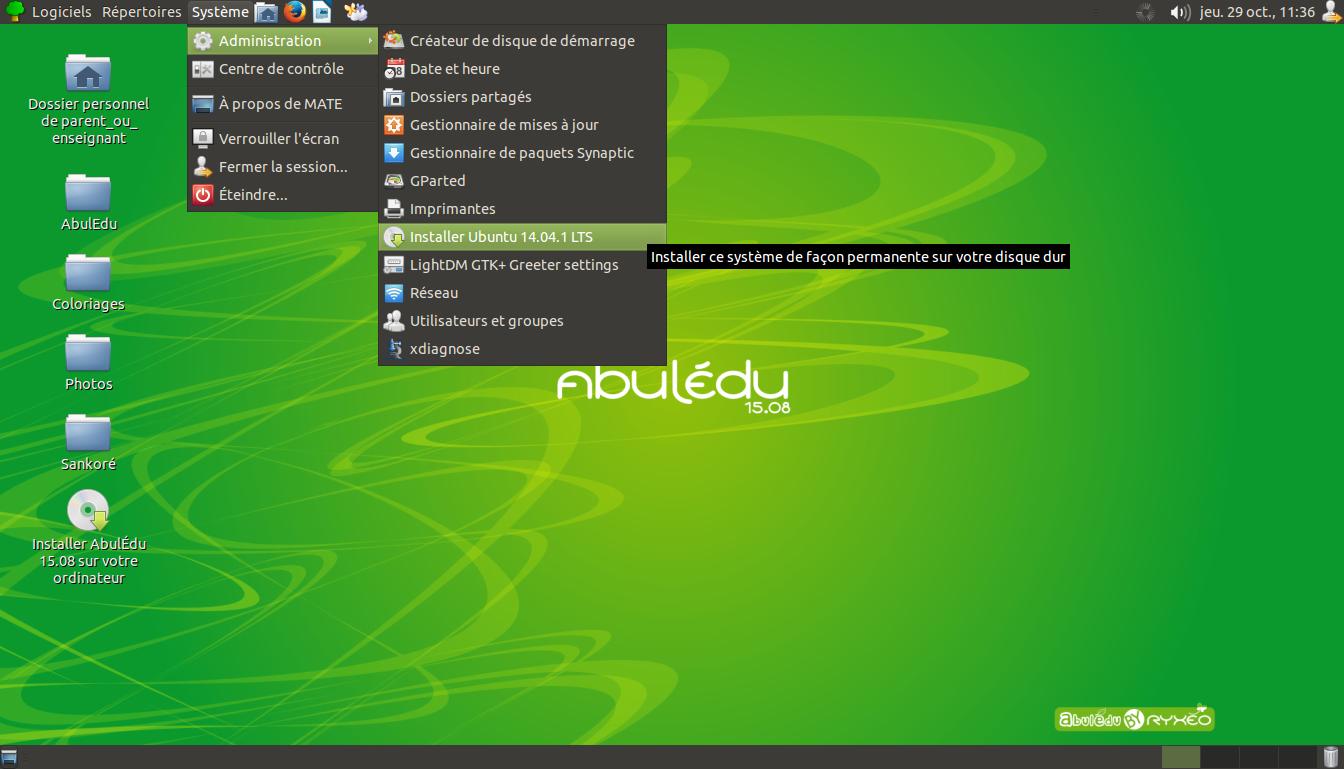This screenshot has height=769, width=1344.
Task: Click the user session switch icon
Action: click(1329, 12)
